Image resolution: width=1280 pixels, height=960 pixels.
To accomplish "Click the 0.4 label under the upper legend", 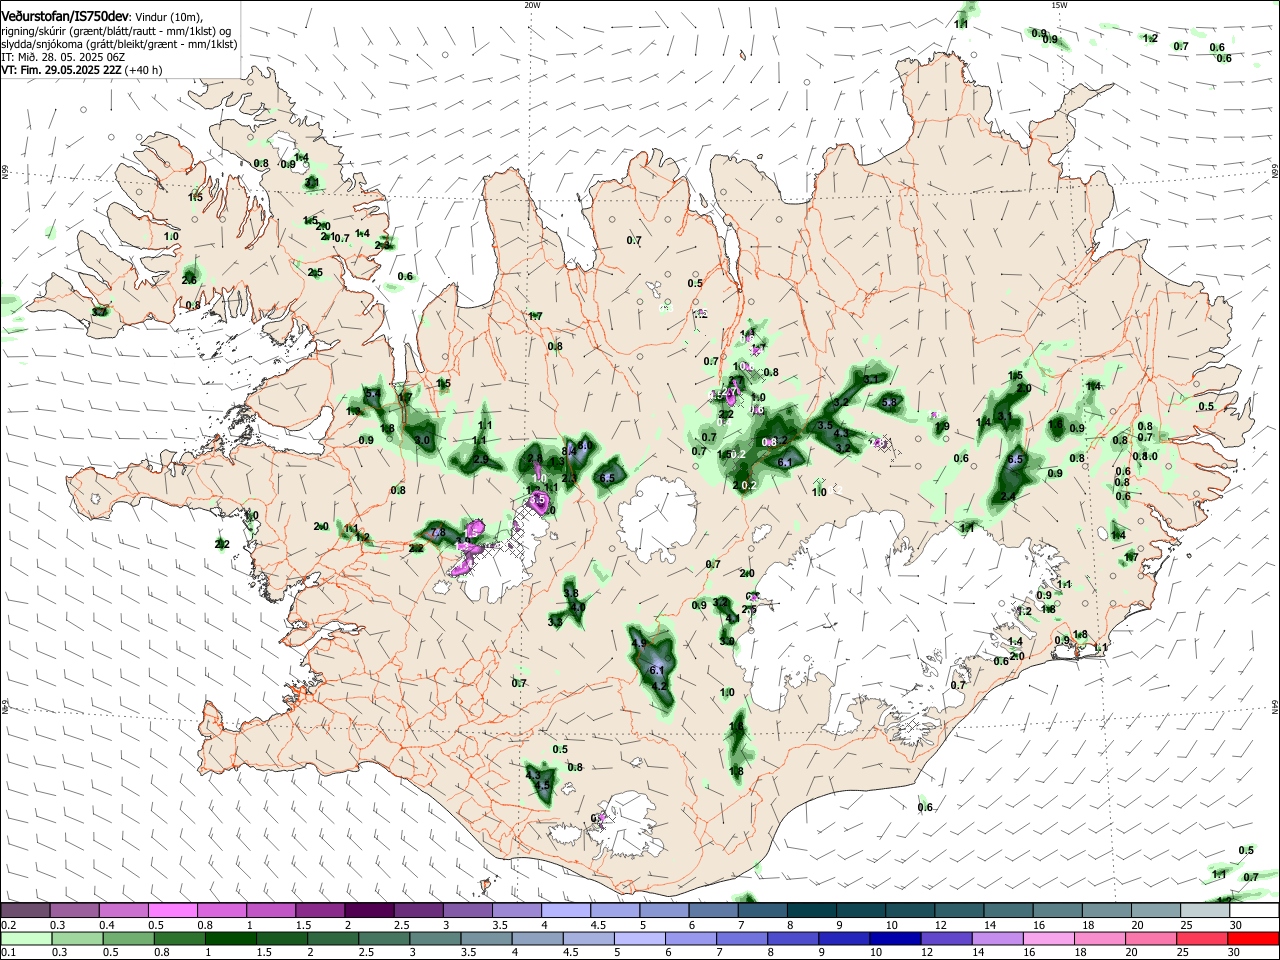I will (x=108, y=925).
